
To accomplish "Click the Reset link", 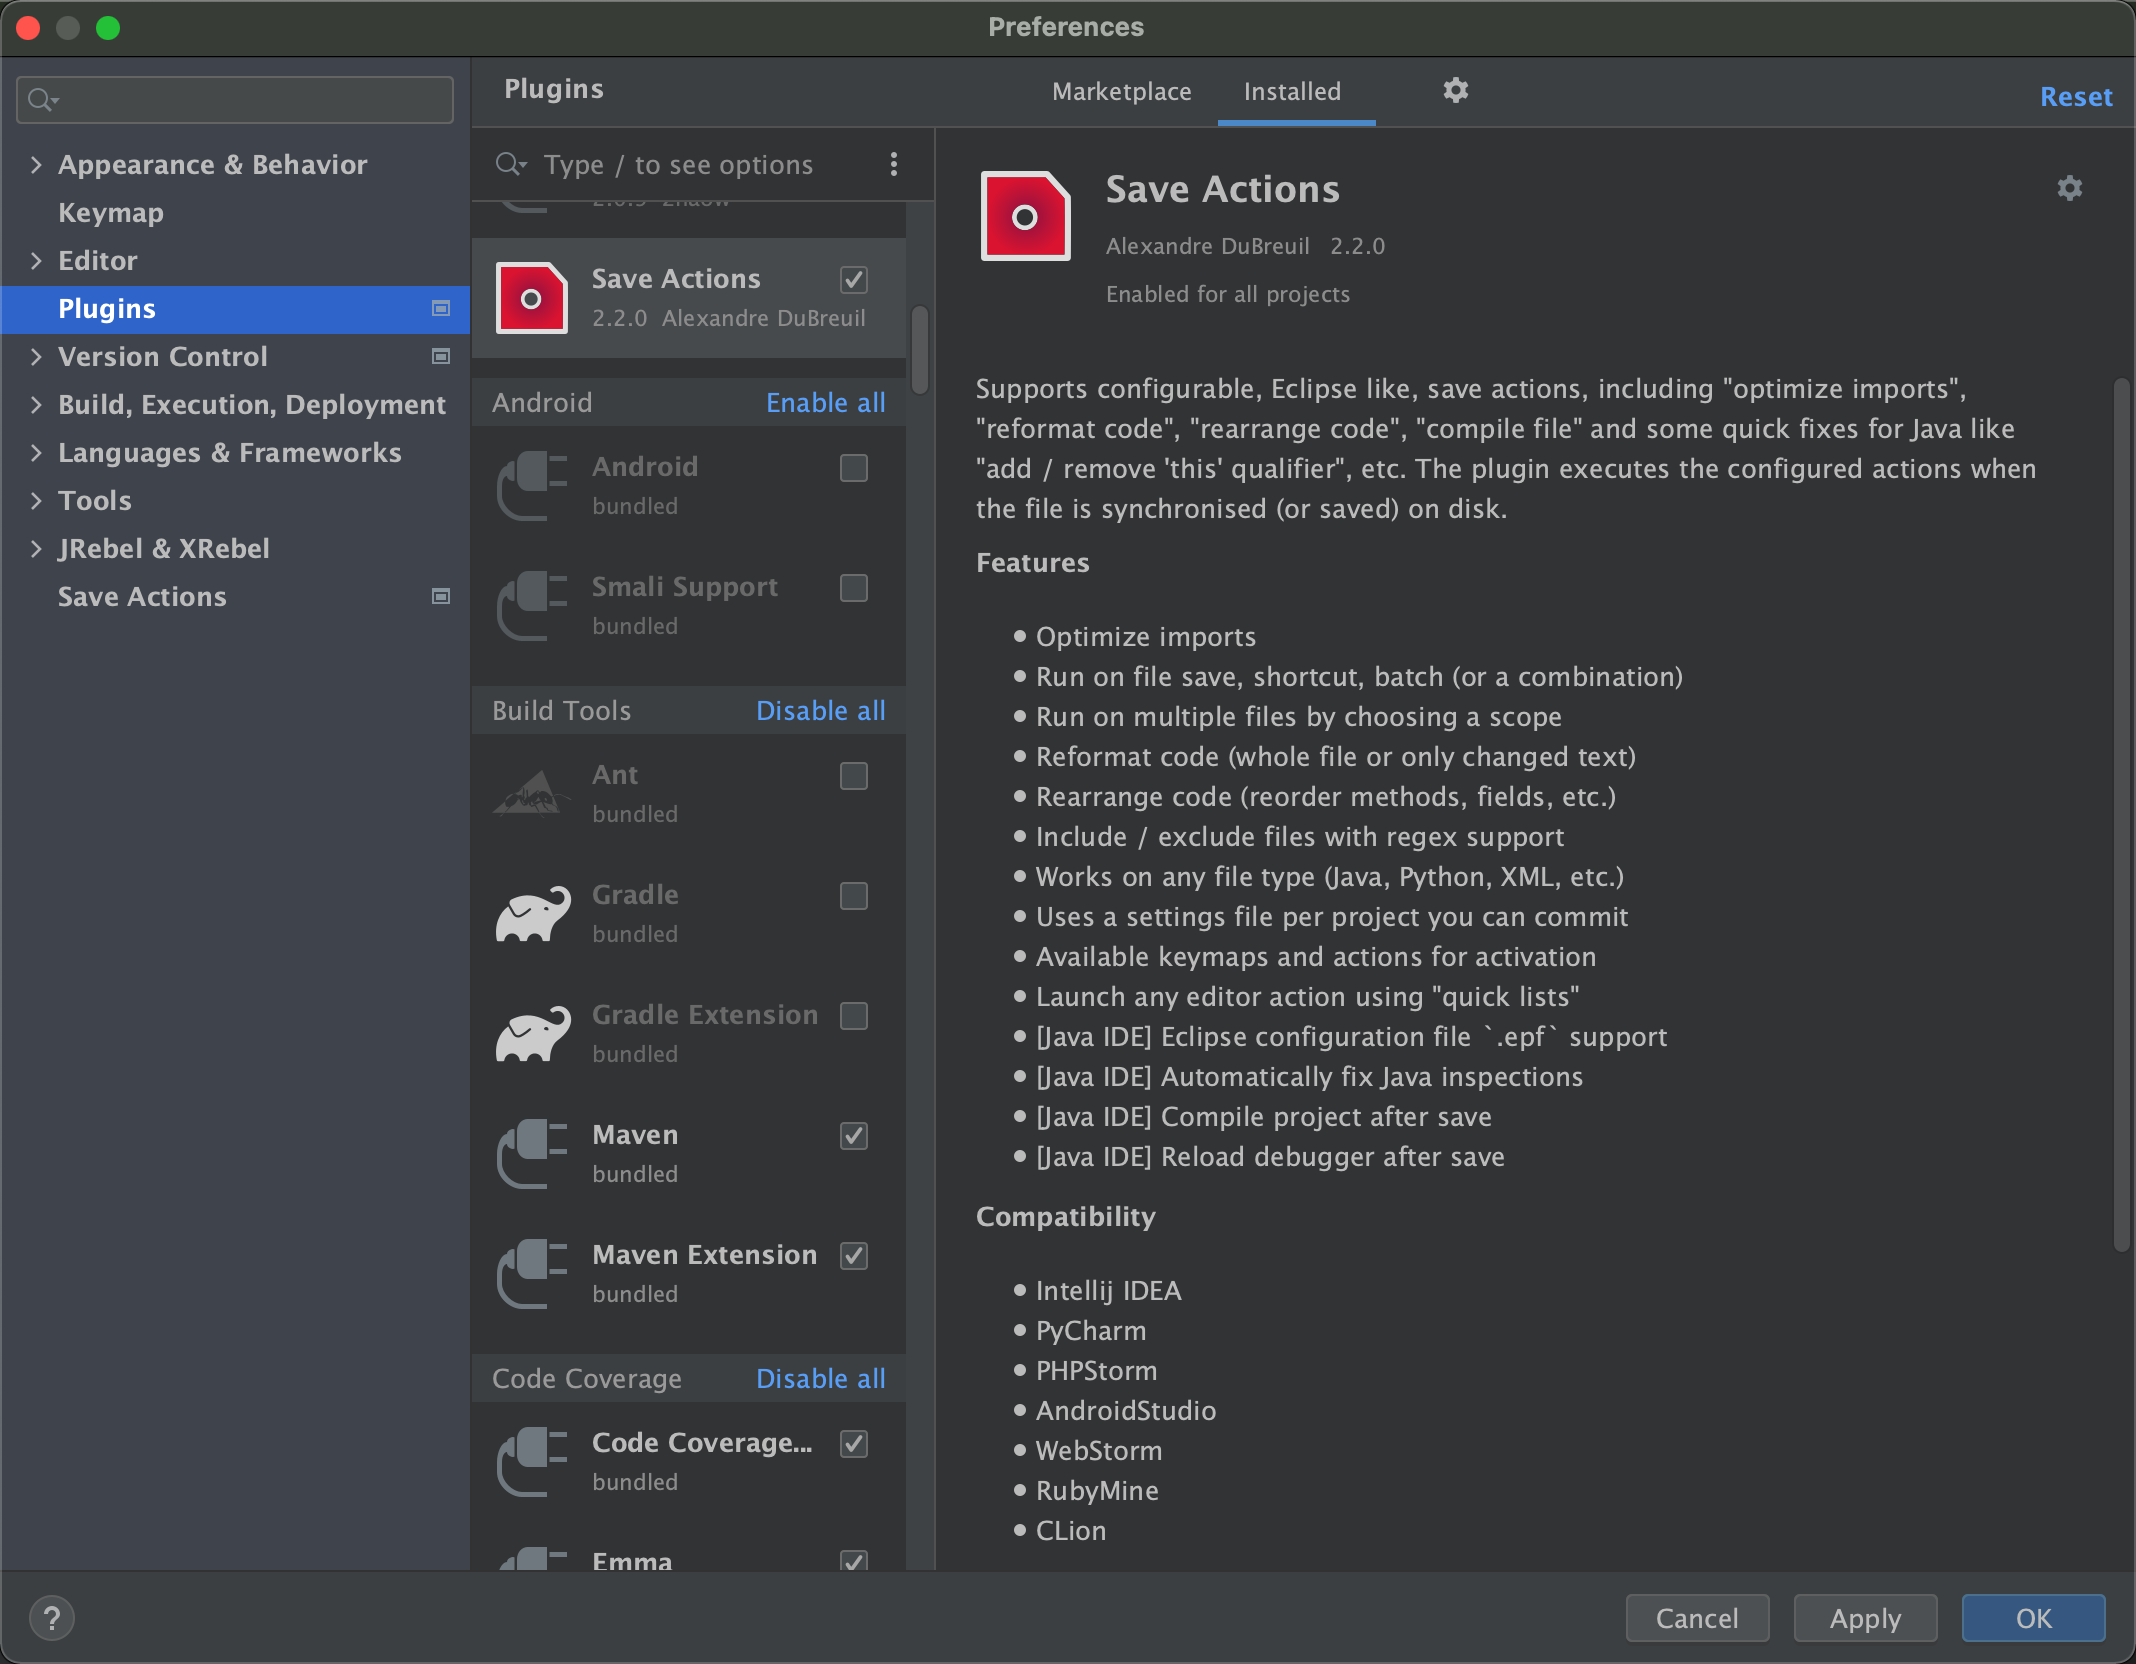I will tap(2076, 96).
